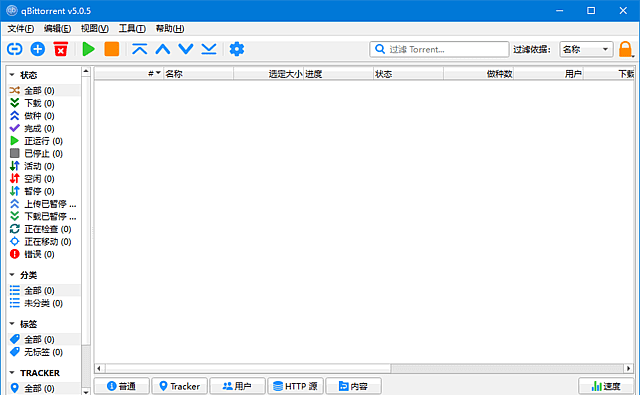Open the 文件(F) menu

(x=20, y=29)
